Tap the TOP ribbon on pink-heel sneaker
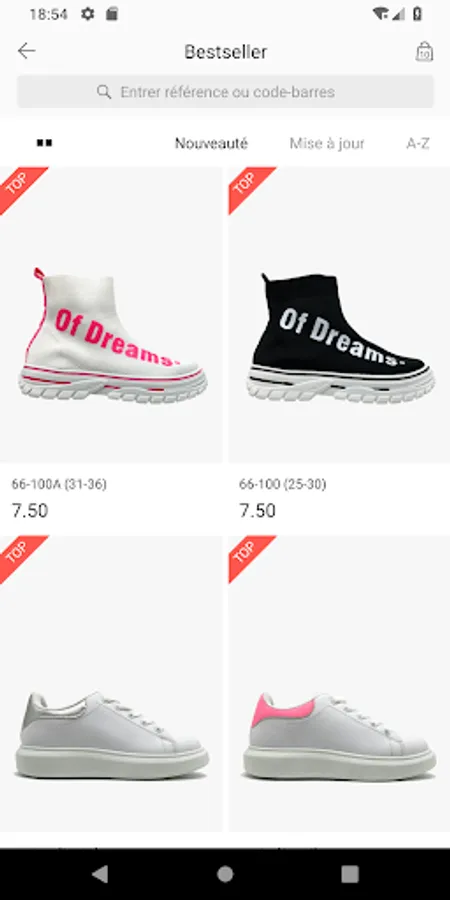 coord(249,556)
